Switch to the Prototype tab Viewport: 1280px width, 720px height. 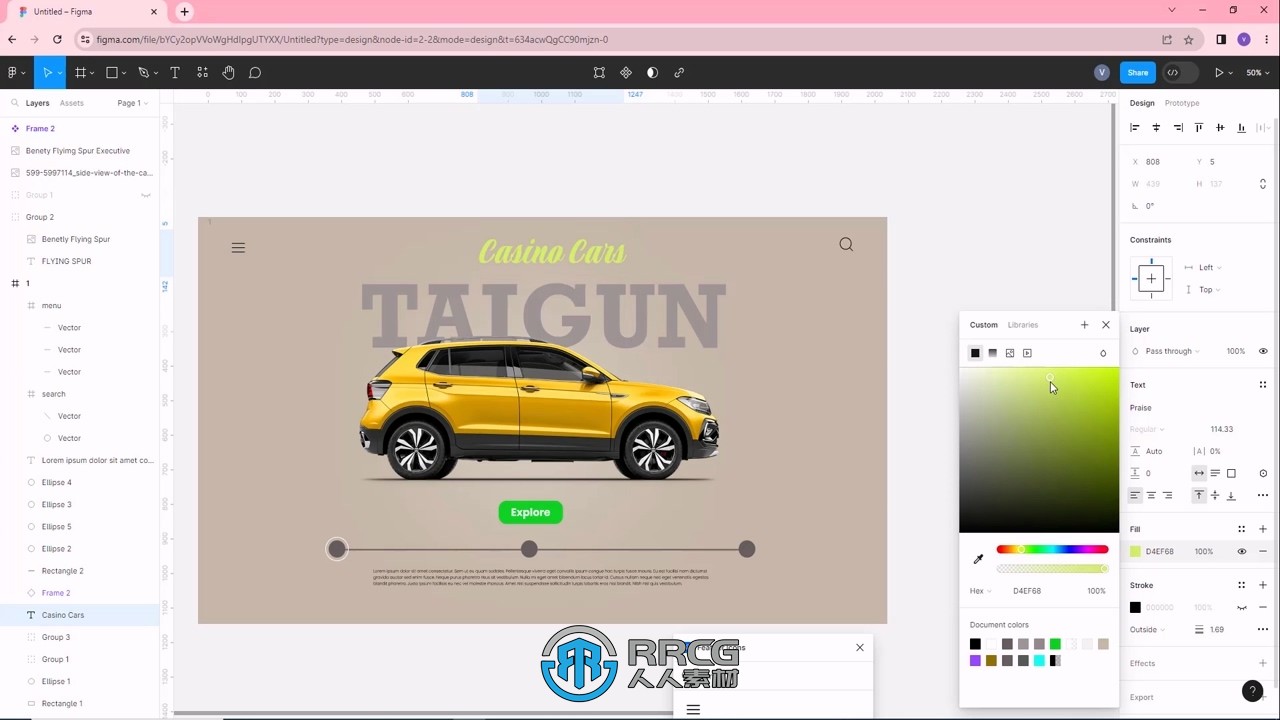pos(1182,103)
